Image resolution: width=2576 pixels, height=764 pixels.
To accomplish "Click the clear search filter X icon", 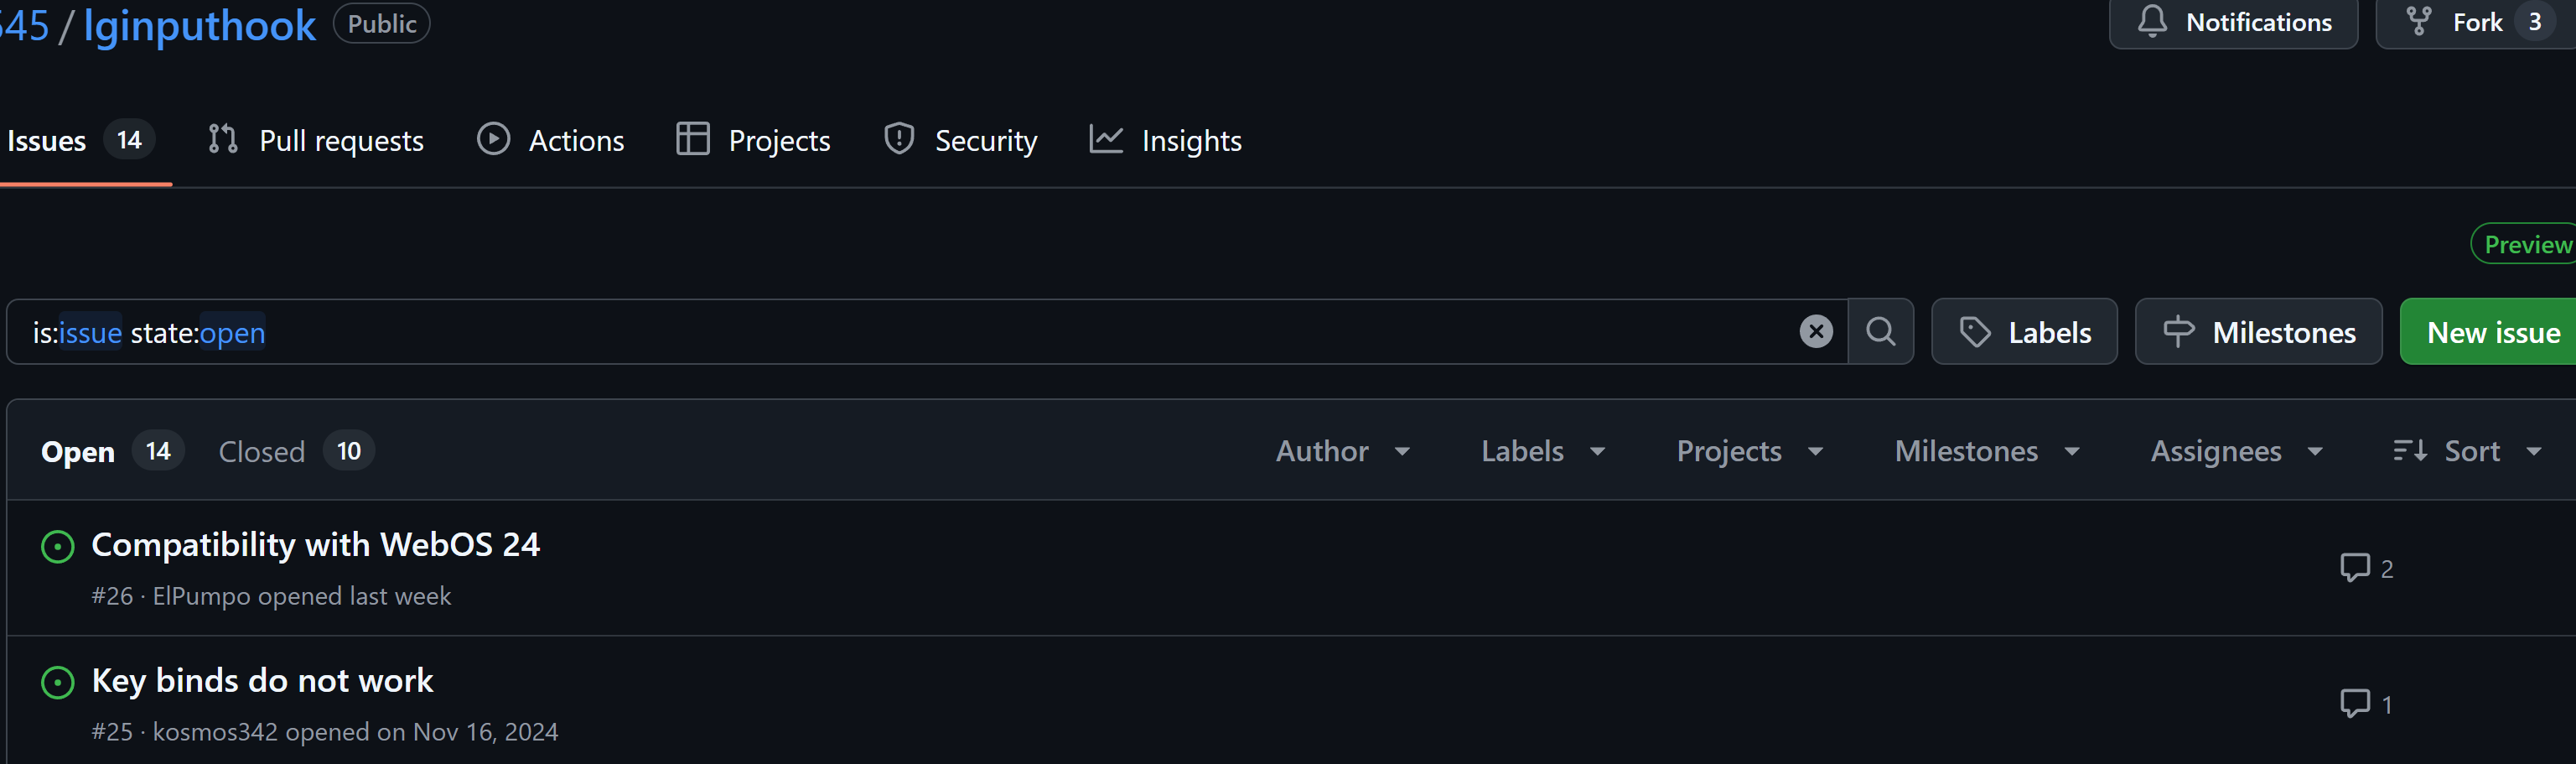I will tap(1816, 332).
